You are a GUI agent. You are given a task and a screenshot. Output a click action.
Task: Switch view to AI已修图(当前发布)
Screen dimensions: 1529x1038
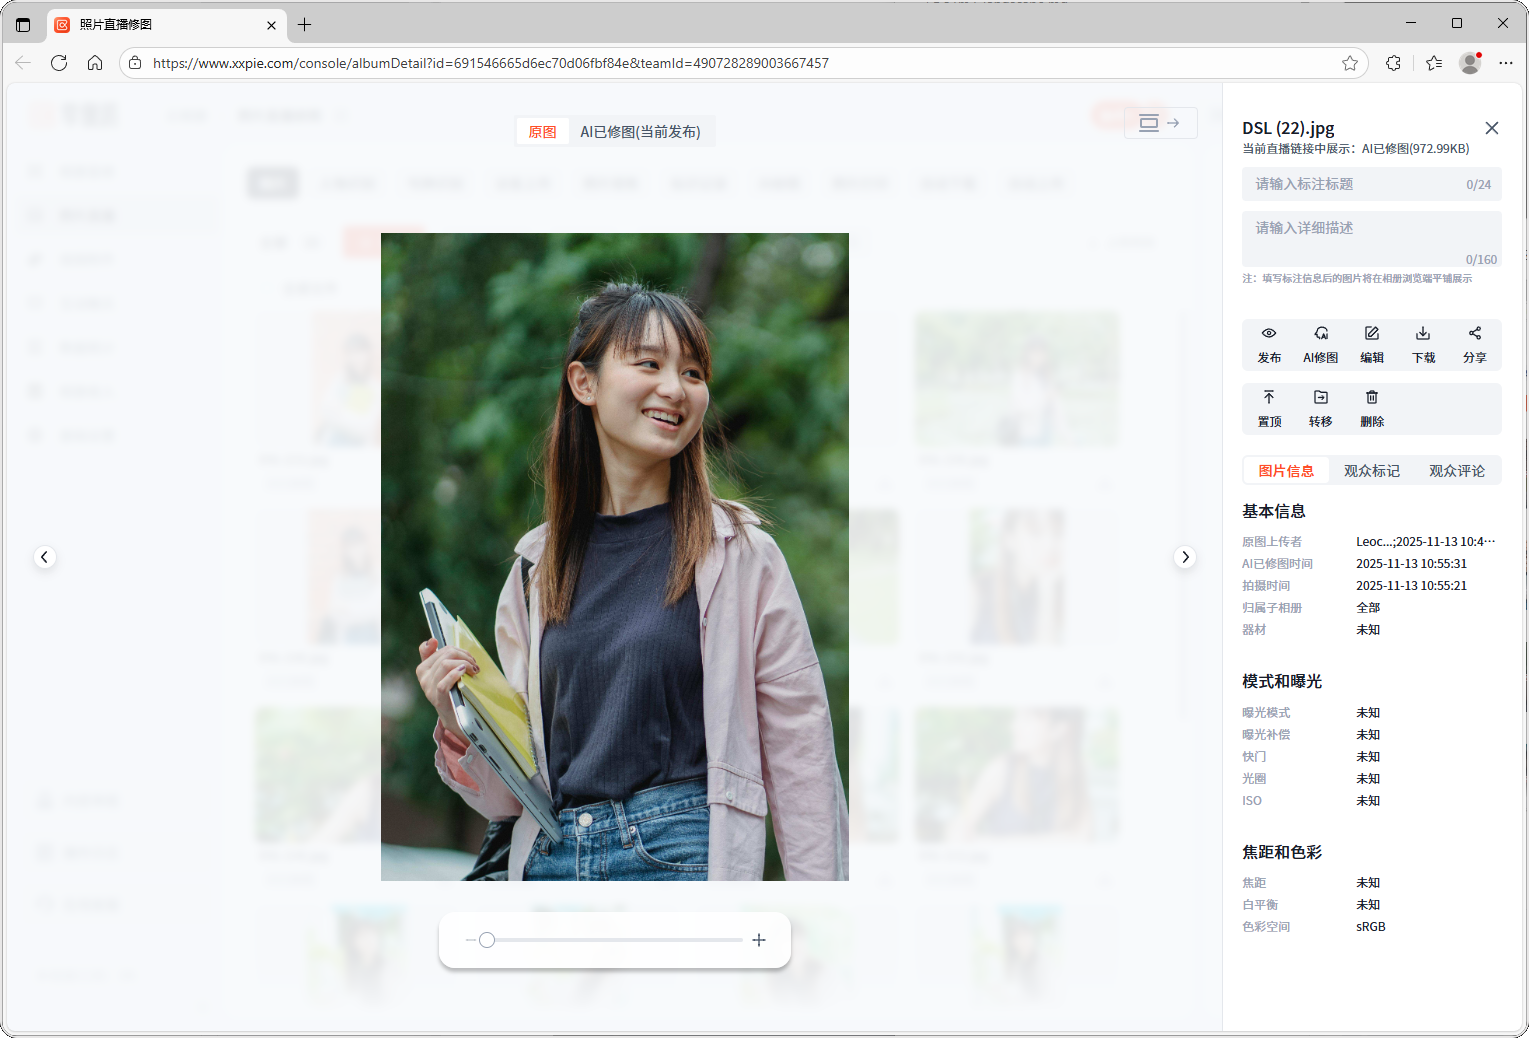[x=640, y=132]
